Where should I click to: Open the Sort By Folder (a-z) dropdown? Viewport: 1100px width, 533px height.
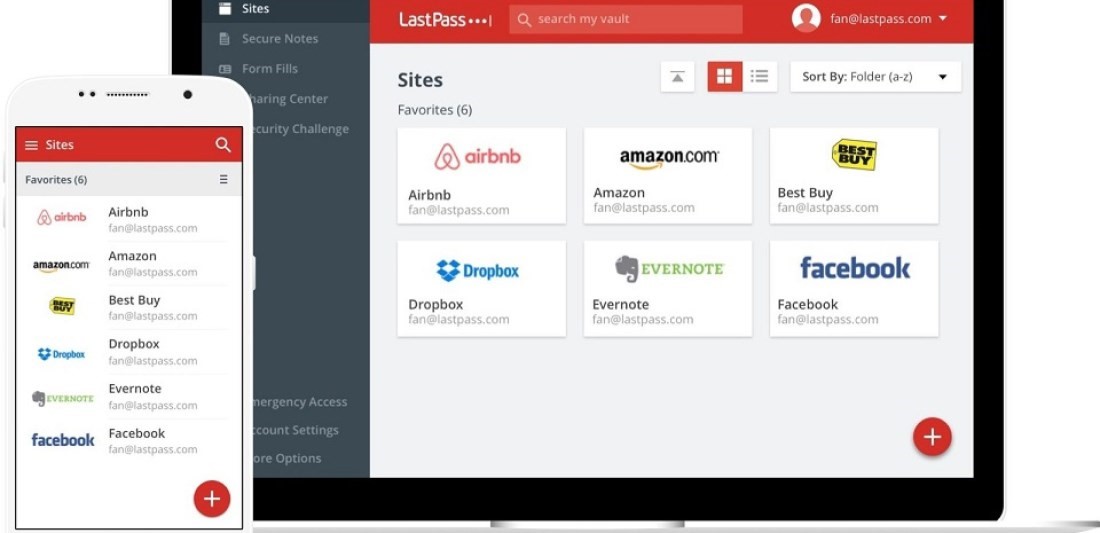(876, 76)
